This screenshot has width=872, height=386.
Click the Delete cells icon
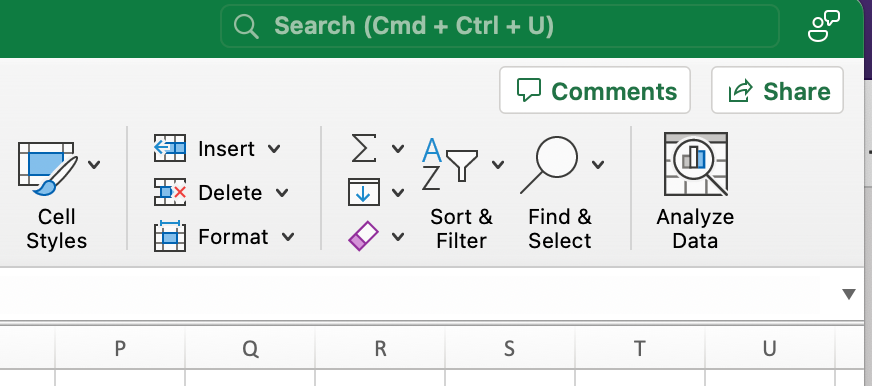[x=170, y=192]
